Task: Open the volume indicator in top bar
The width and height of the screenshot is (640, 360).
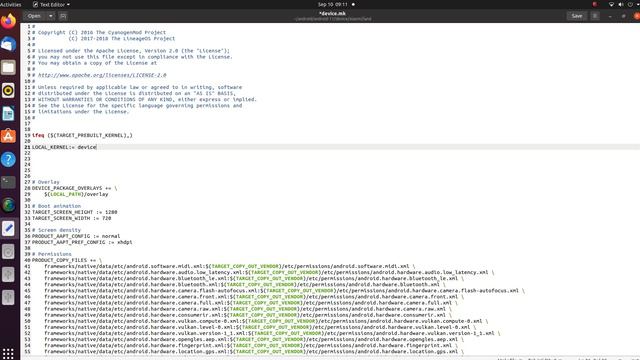Action: pyautogui.click(x=620, y=4)
